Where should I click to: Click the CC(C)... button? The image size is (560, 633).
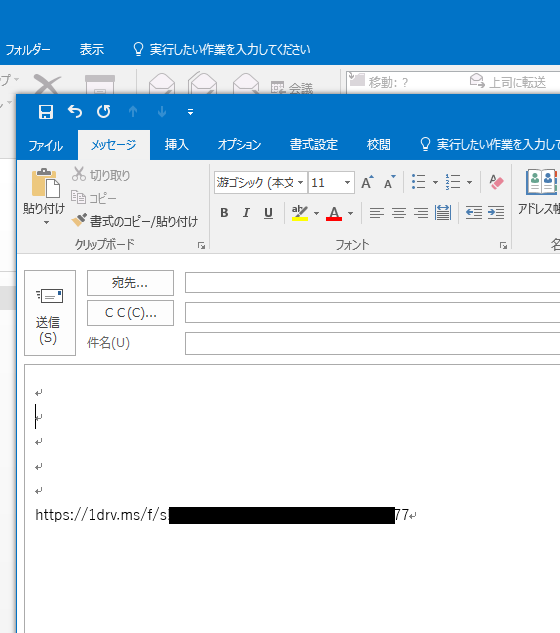pyautogui.click(x=130, y=313)
